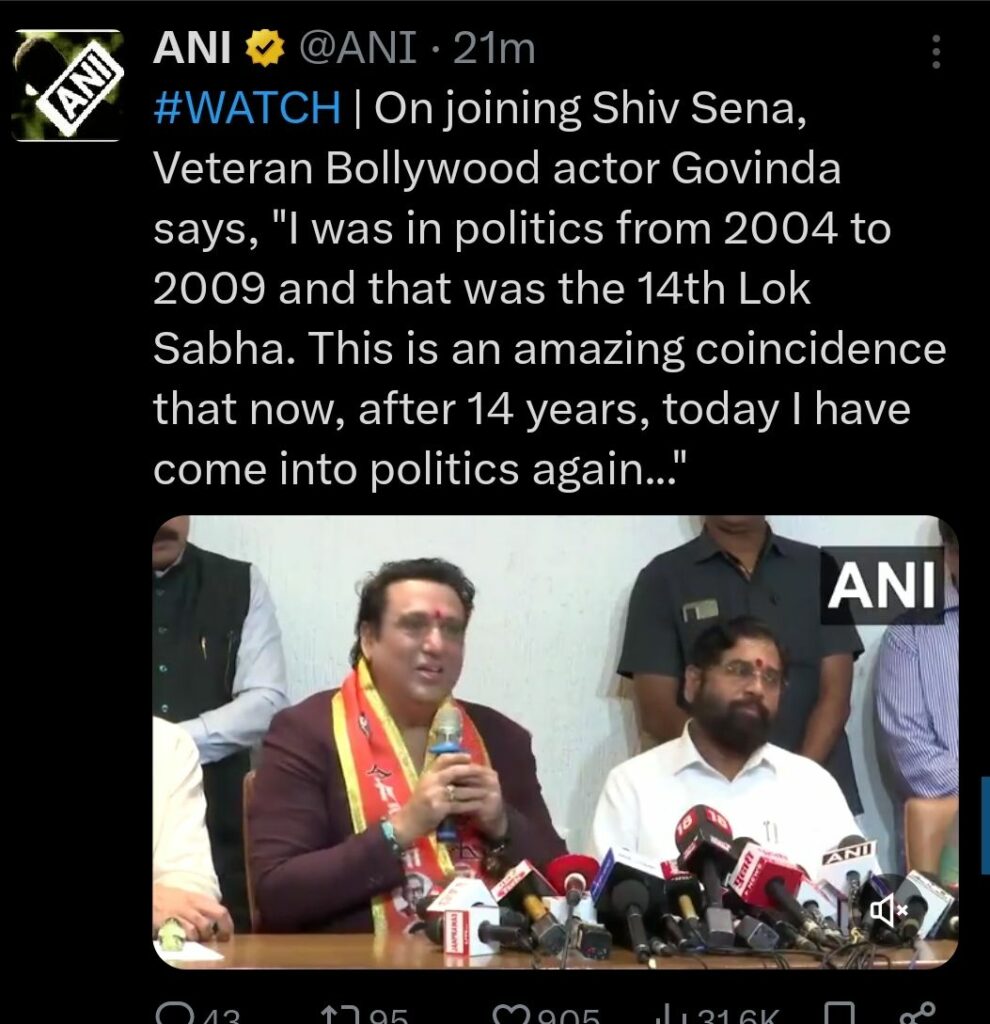Click the #WATCH hashtag
Viewport: 990px width, 1024px height.
pyautogui.click(x=247, y=108)
